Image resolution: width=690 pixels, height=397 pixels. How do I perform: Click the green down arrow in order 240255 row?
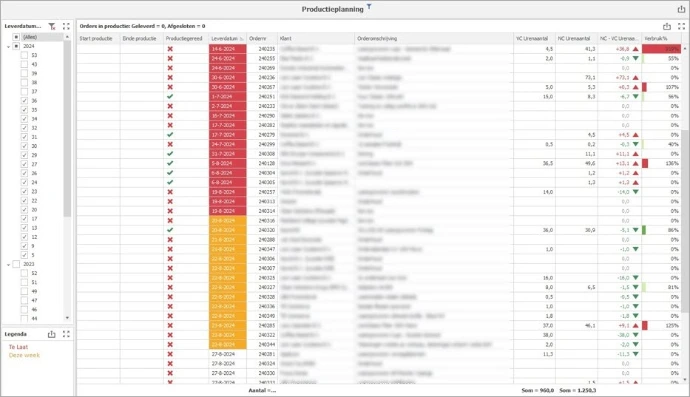(635, 59)
